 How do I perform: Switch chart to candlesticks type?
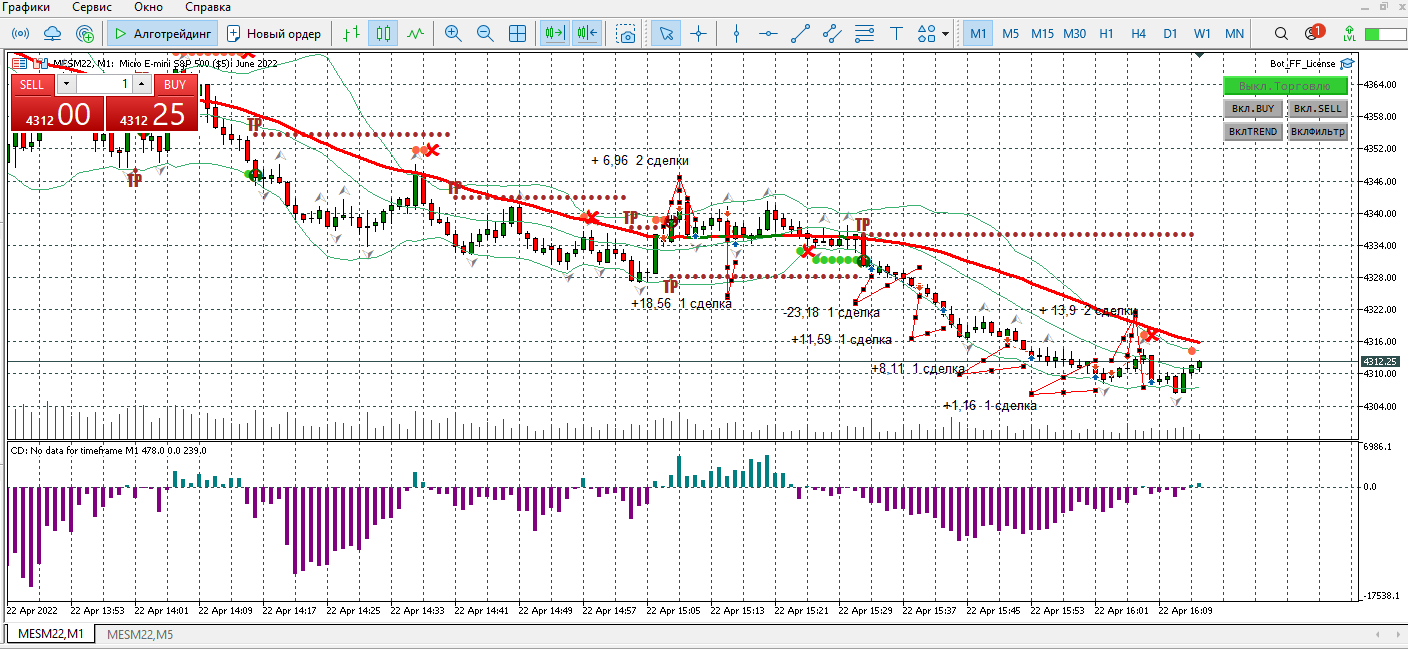coord(383,33)
